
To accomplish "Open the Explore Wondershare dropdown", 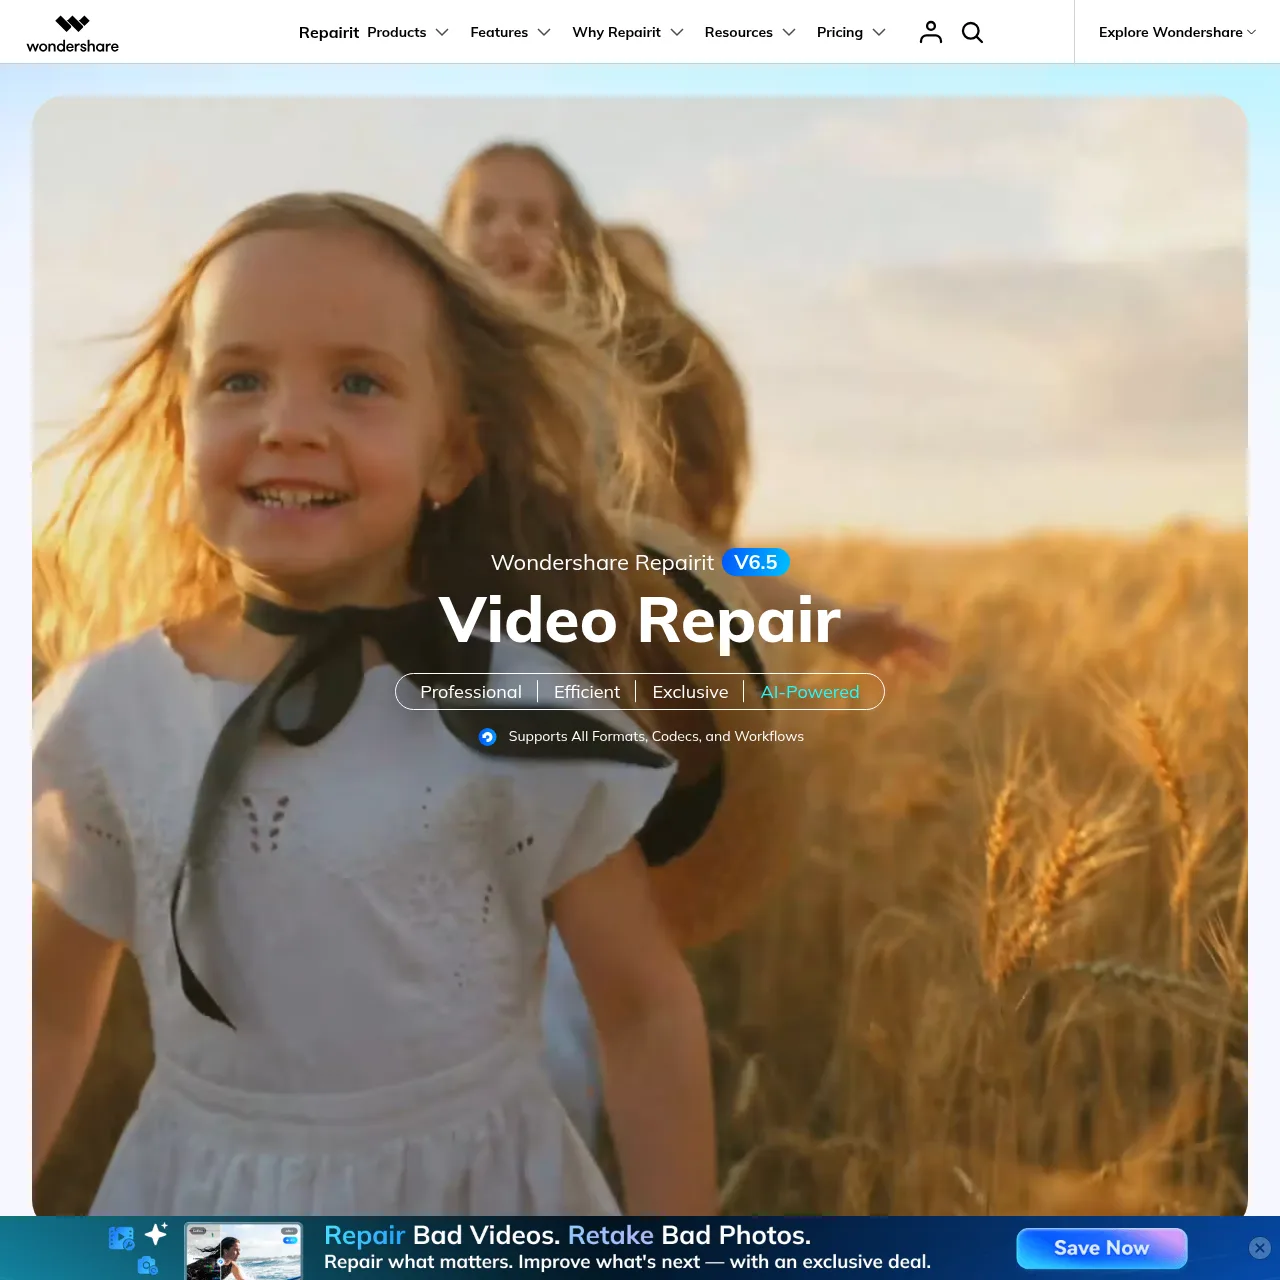I will pyautogui.click(x=1177, y=32).
